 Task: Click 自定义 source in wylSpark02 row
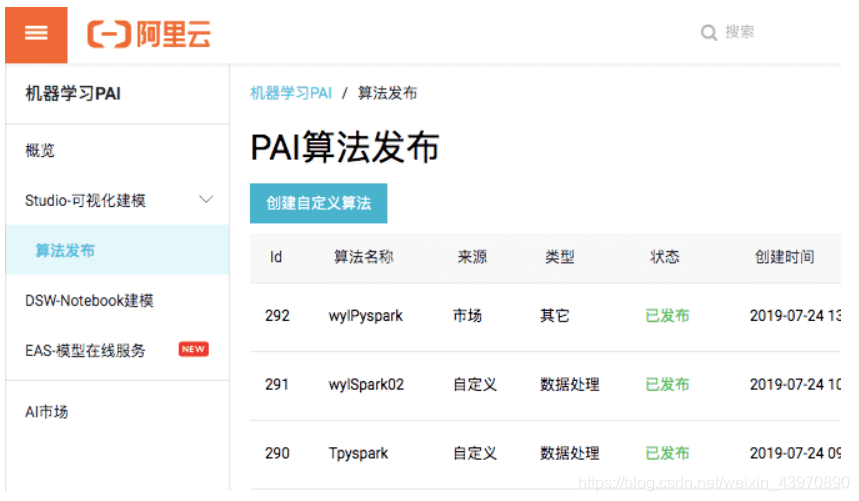pyautogui.click(x=475, y=384)
